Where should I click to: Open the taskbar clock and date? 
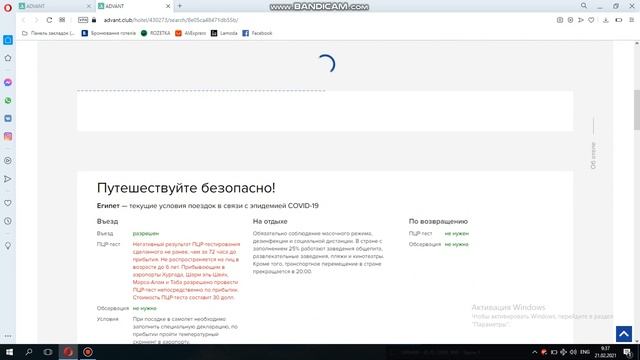pyautogui.click(x=605, y=352)
